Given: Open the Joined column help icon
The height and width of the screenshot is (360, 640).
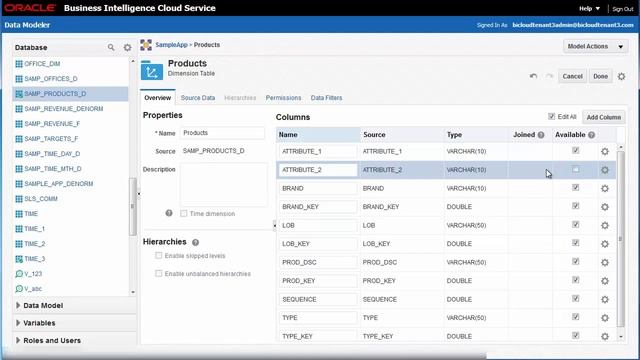Looking at the screenshot, I should pyautogui.click(x=541, y=135).
